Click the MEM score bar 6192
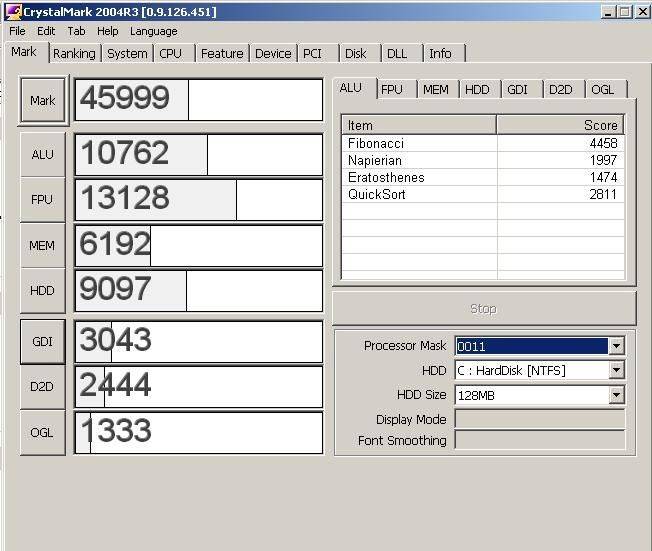The width and height of the screenshot is (652, 551). coord(199,246)
